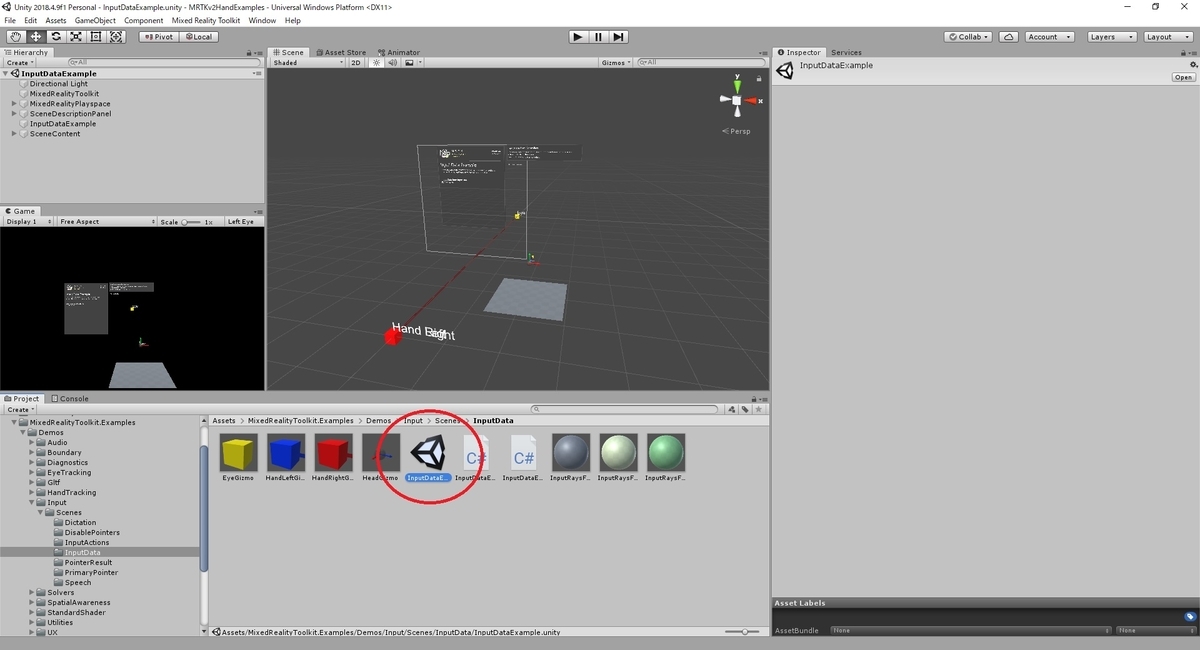The height and width of the screenshot is (650, 1200).
Task: Select the gray sphere InputRays material
Action: click(x=571, y=458)
